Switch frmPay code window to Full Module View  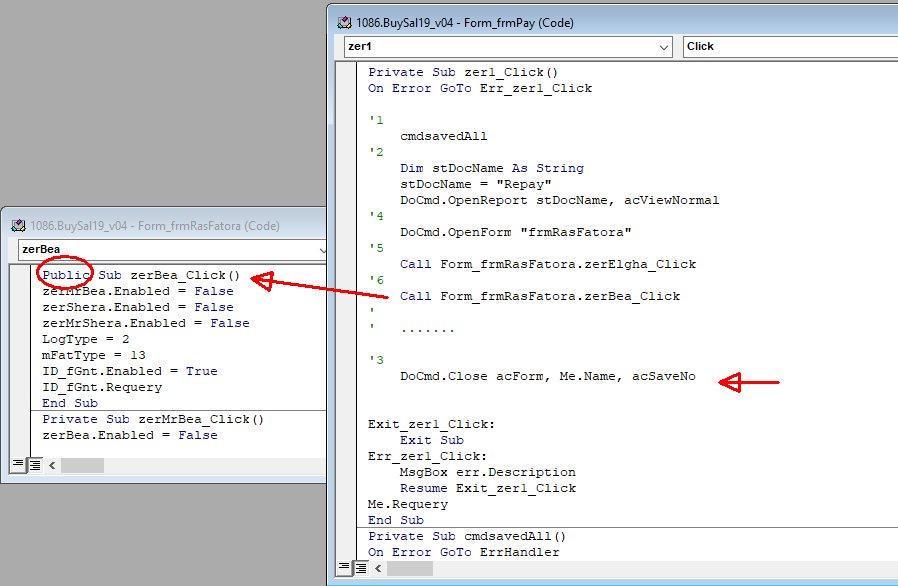click(x=362, y=568)
